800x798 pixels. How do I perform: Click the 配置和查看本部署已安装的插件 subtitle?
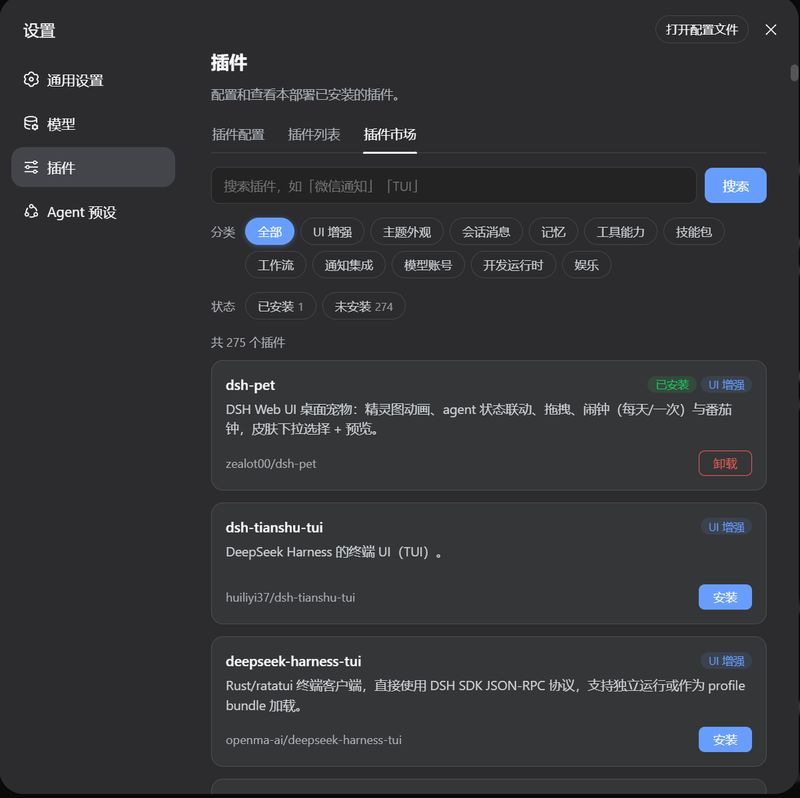coord(305,94)
